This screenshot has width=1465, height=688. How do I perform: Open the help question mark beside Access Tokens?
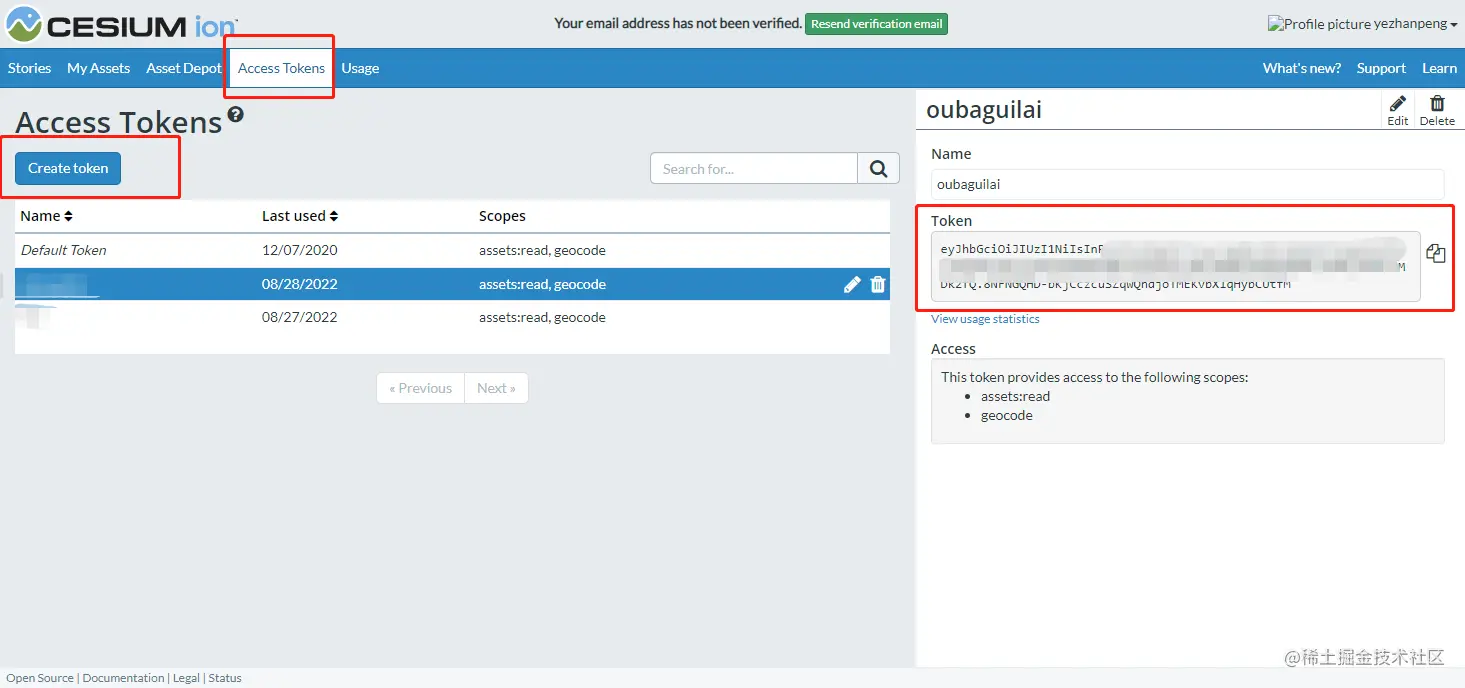[x=236, y=114]
